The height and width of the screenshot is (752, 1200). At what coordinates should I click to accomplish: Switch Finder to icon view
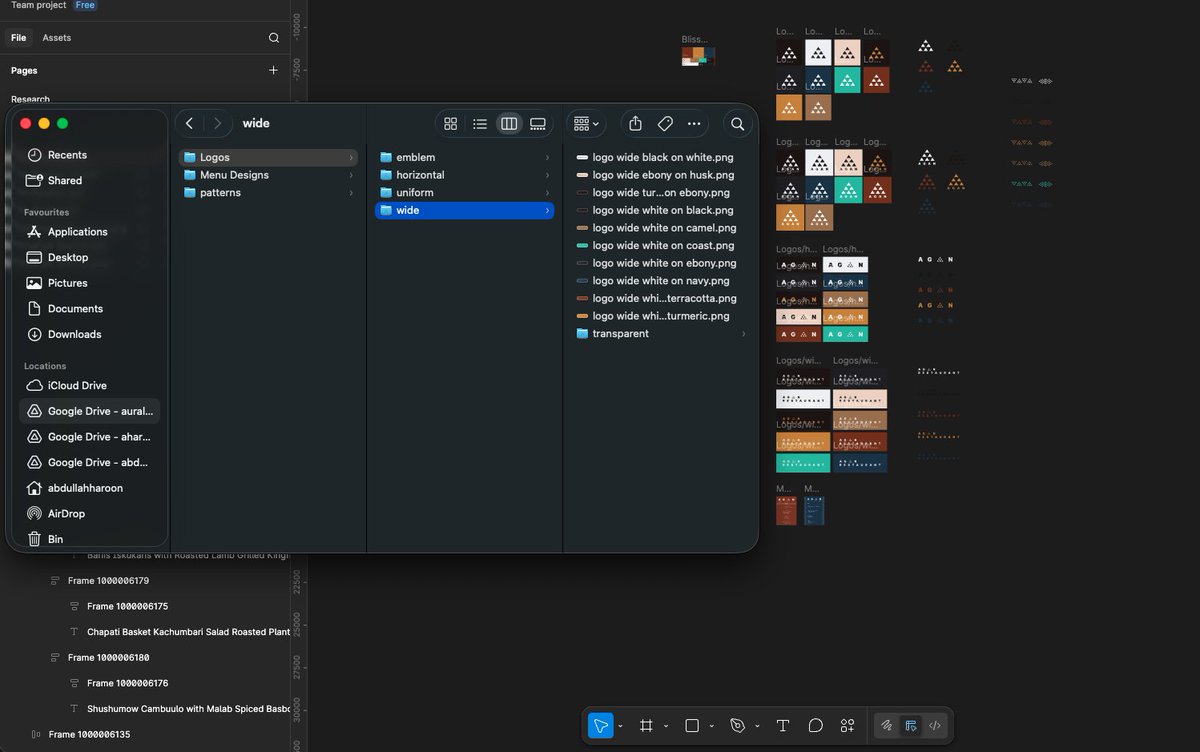point(451,124)
